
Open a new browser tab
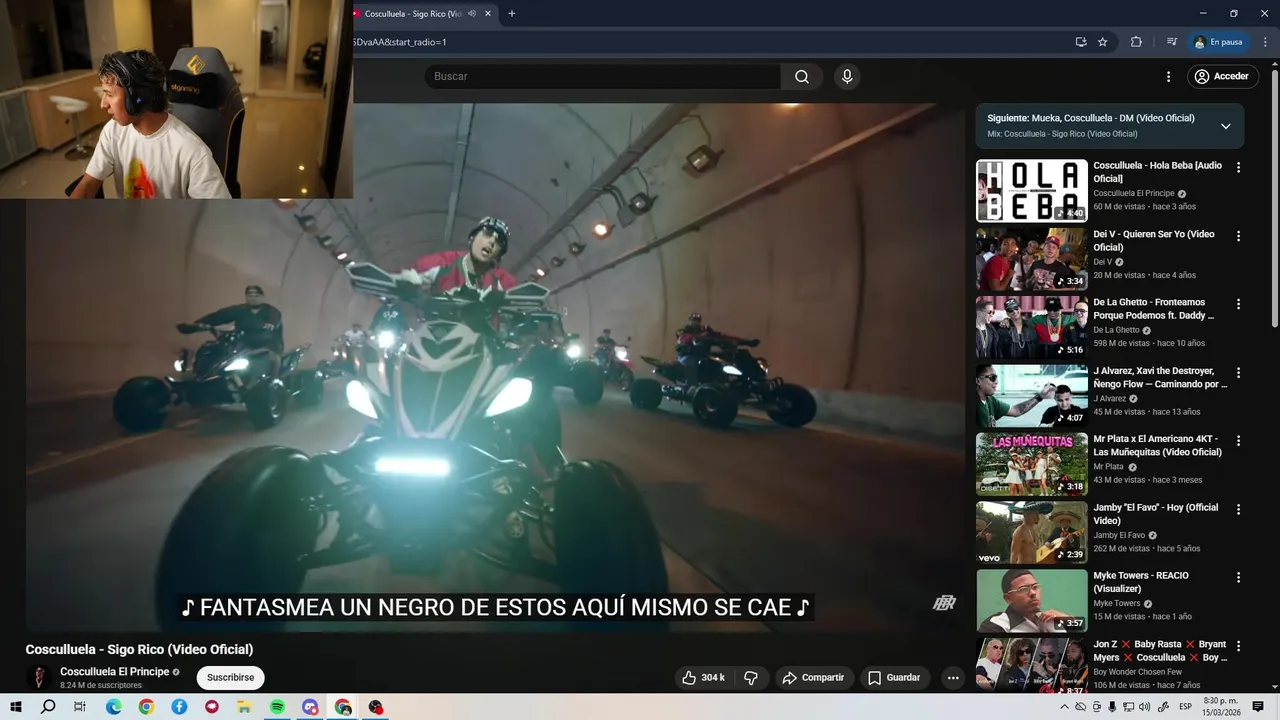coord(512,14)
